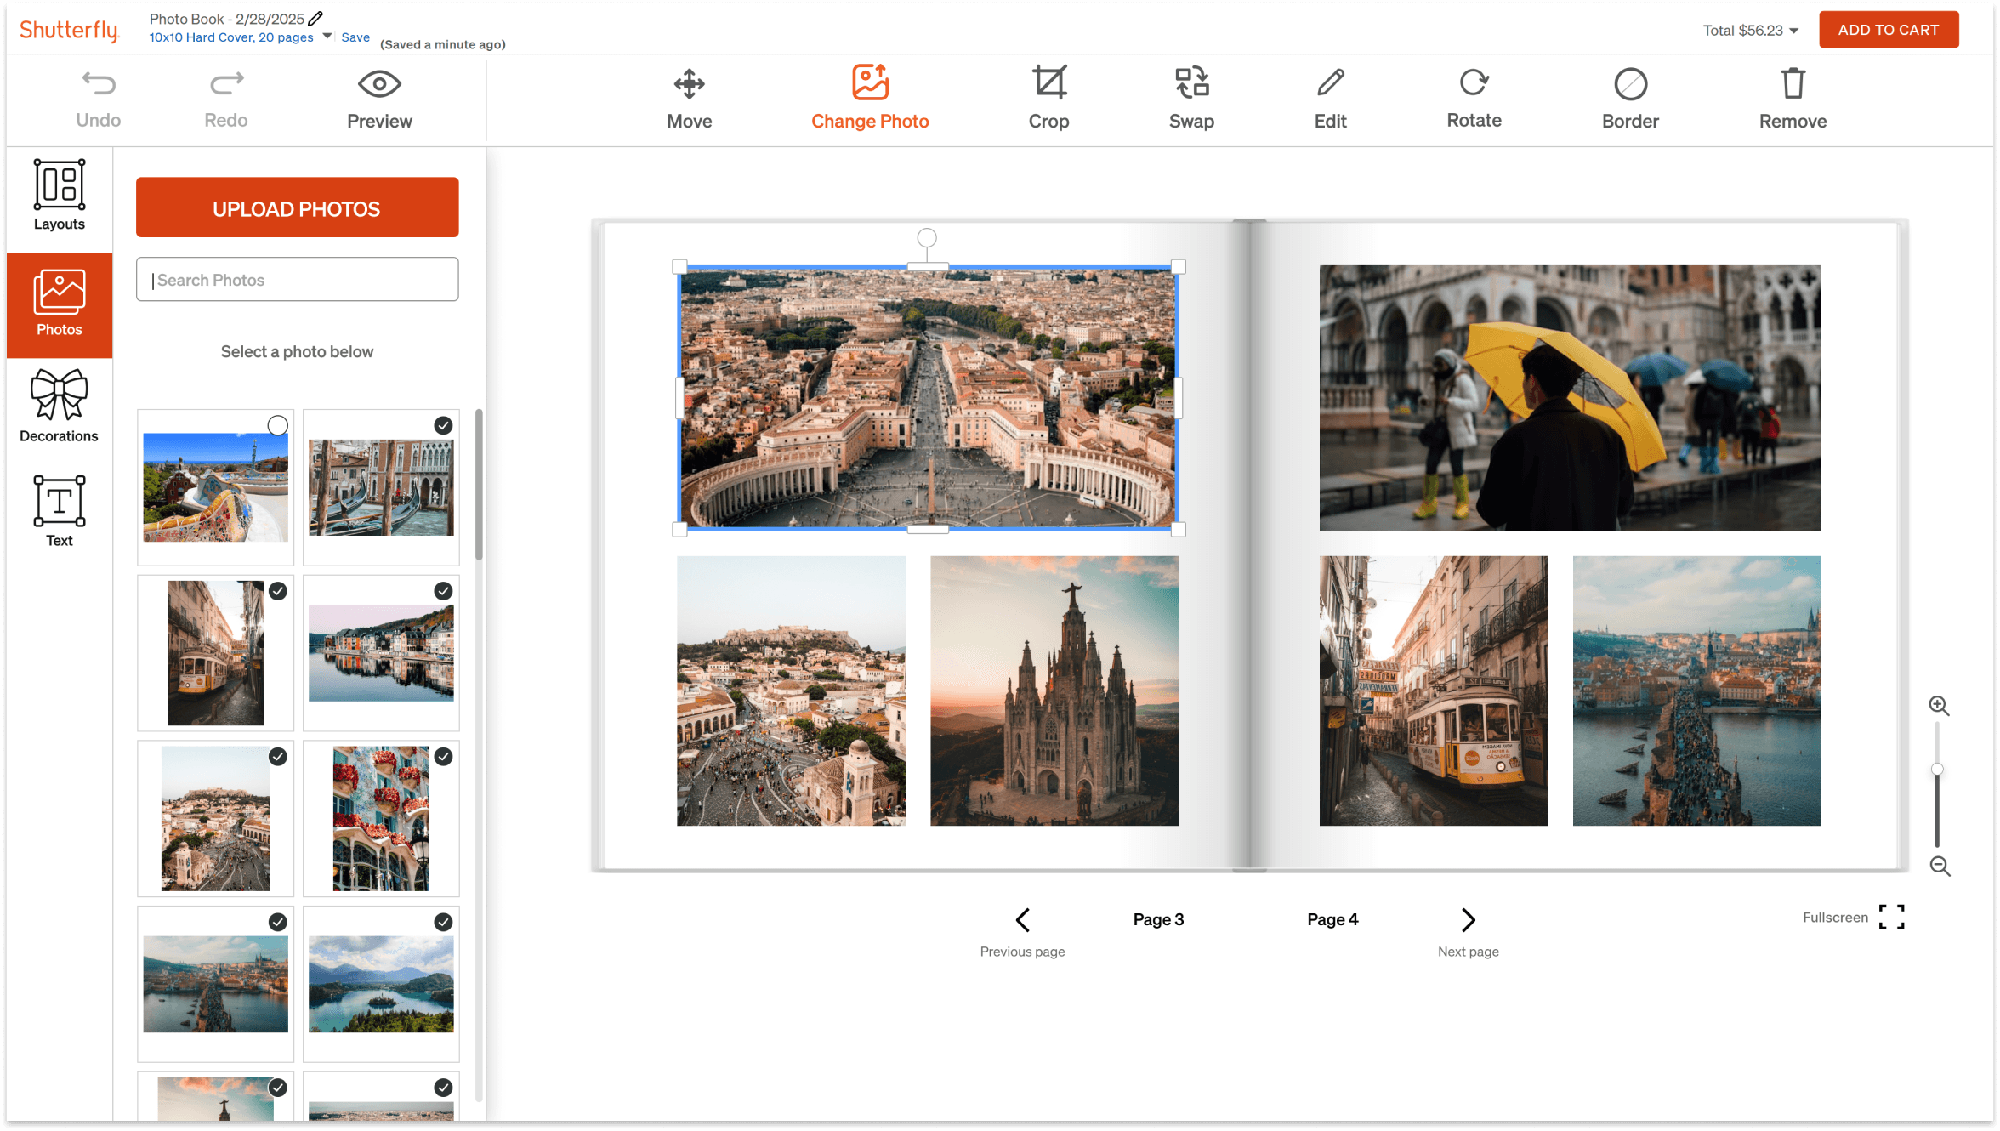Open the Decorations panel
The image size is (2000, 1131).
click(x=59, y=406)
